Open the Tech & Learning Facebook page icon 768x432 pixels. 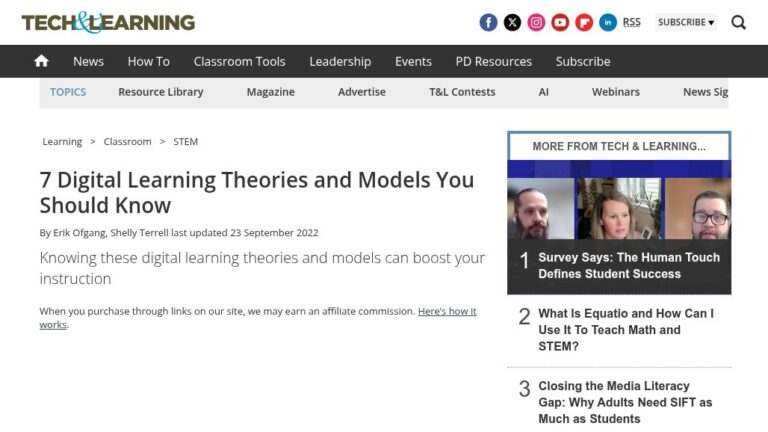tap(488, 23)
